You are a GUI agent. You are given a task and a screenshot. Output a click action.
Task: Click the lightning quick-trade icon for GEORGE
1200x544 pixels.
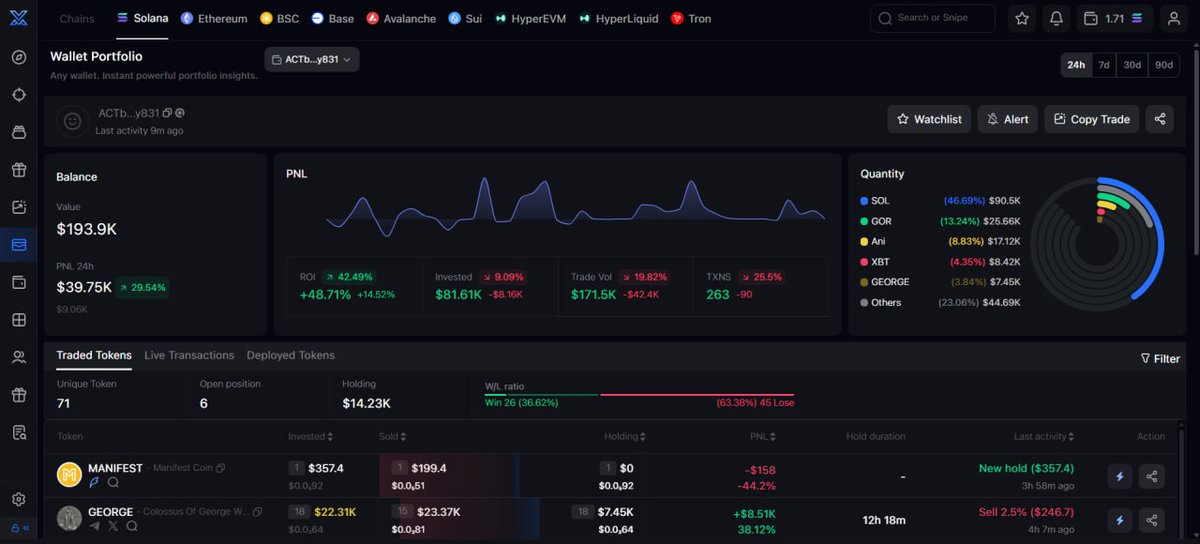(x=1120, y=519)
